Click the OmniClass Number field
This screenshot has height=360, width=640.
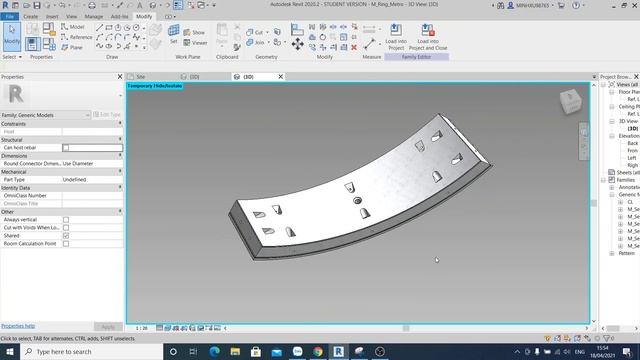click(92, 196)
